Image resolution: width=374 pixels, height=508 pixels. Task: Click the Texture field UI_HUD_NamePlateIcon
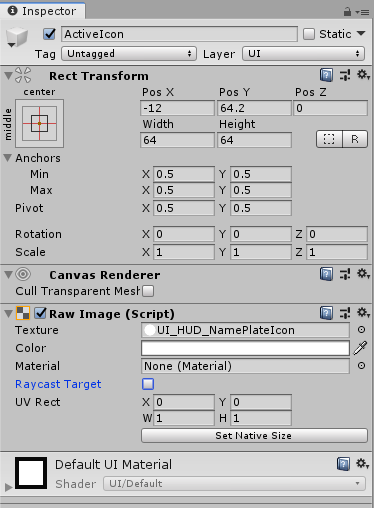click(245, 330)
